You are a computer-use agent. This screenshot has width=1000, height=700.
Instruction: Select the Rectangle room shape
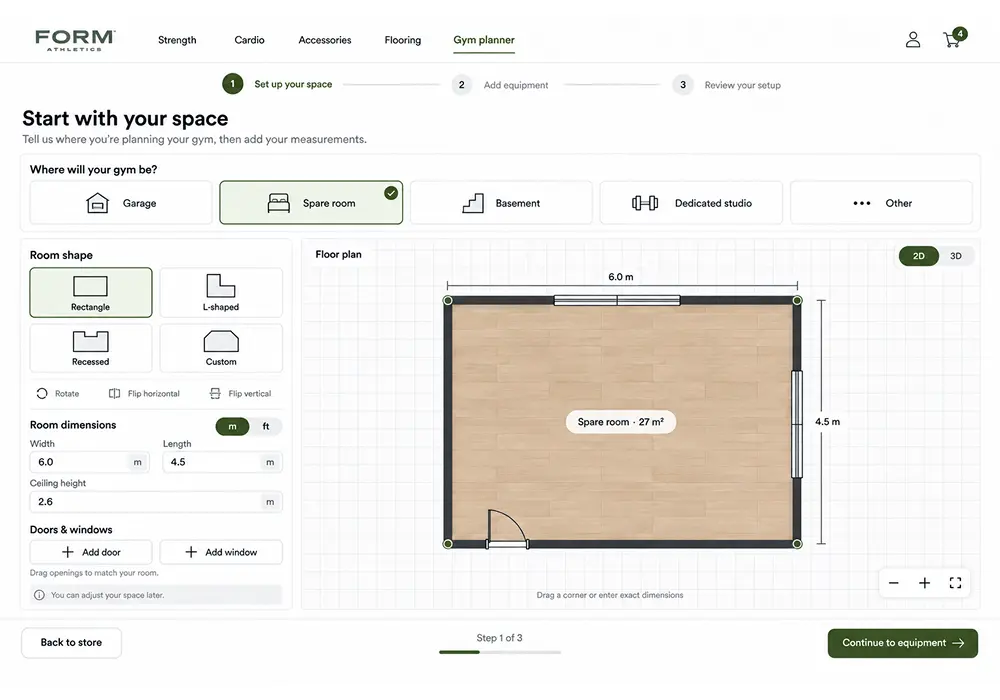tap(91, 293)
